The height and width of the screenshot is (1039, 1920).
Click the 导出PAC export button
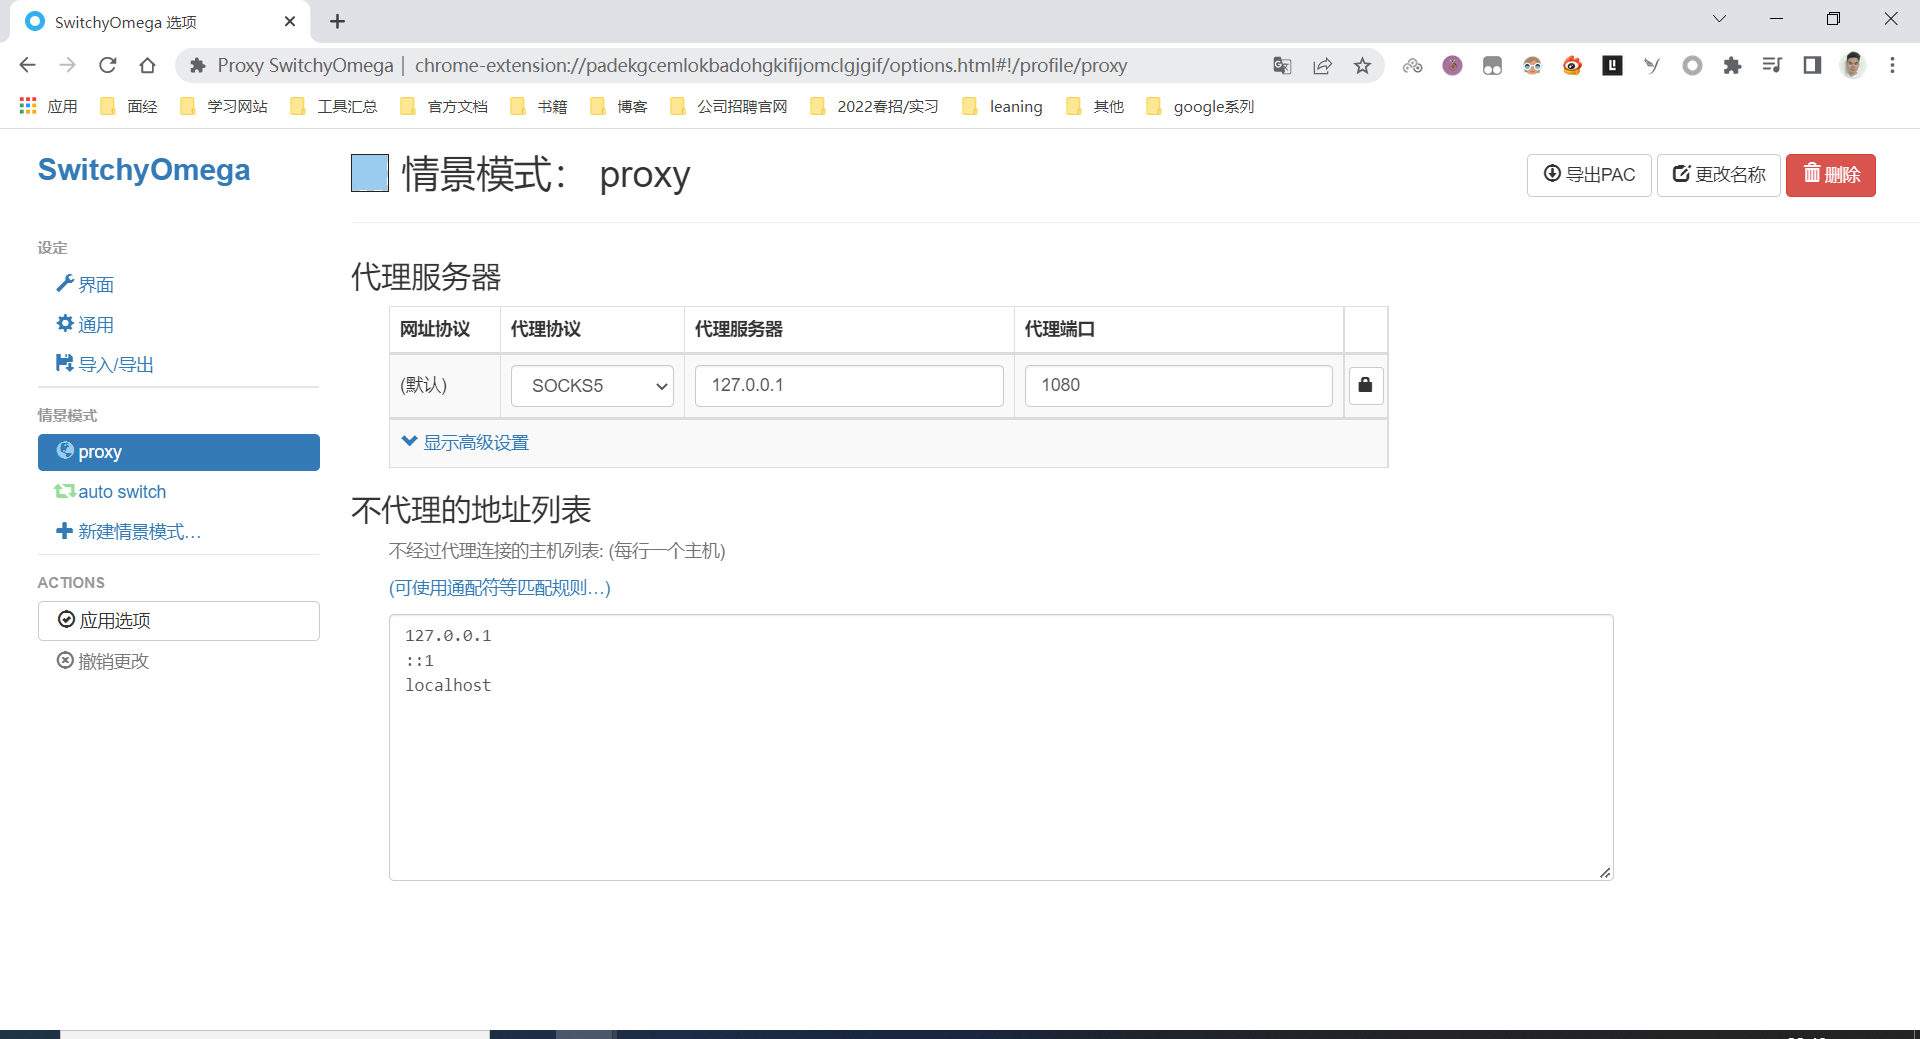1589,175
